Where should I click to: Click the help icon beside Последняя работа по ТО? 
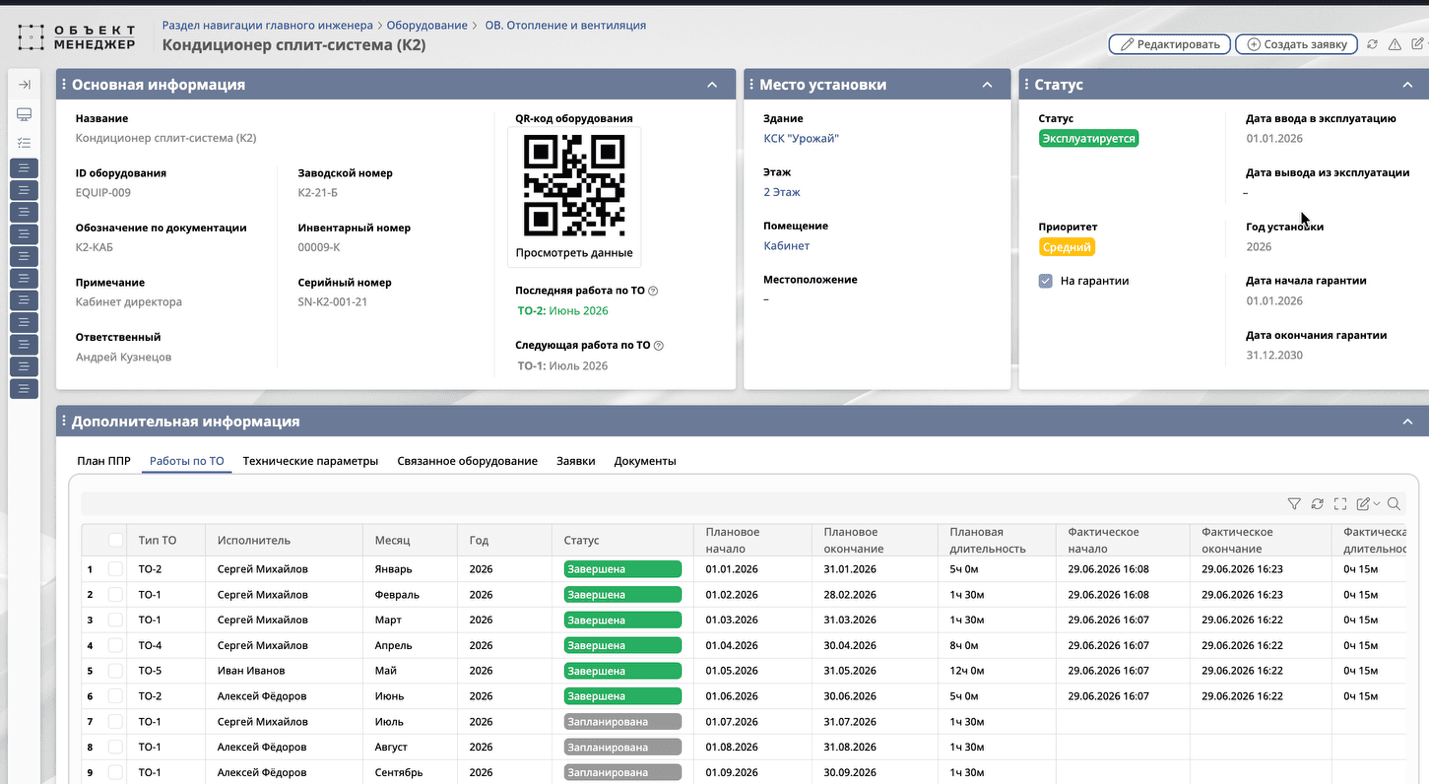[653, 291]
